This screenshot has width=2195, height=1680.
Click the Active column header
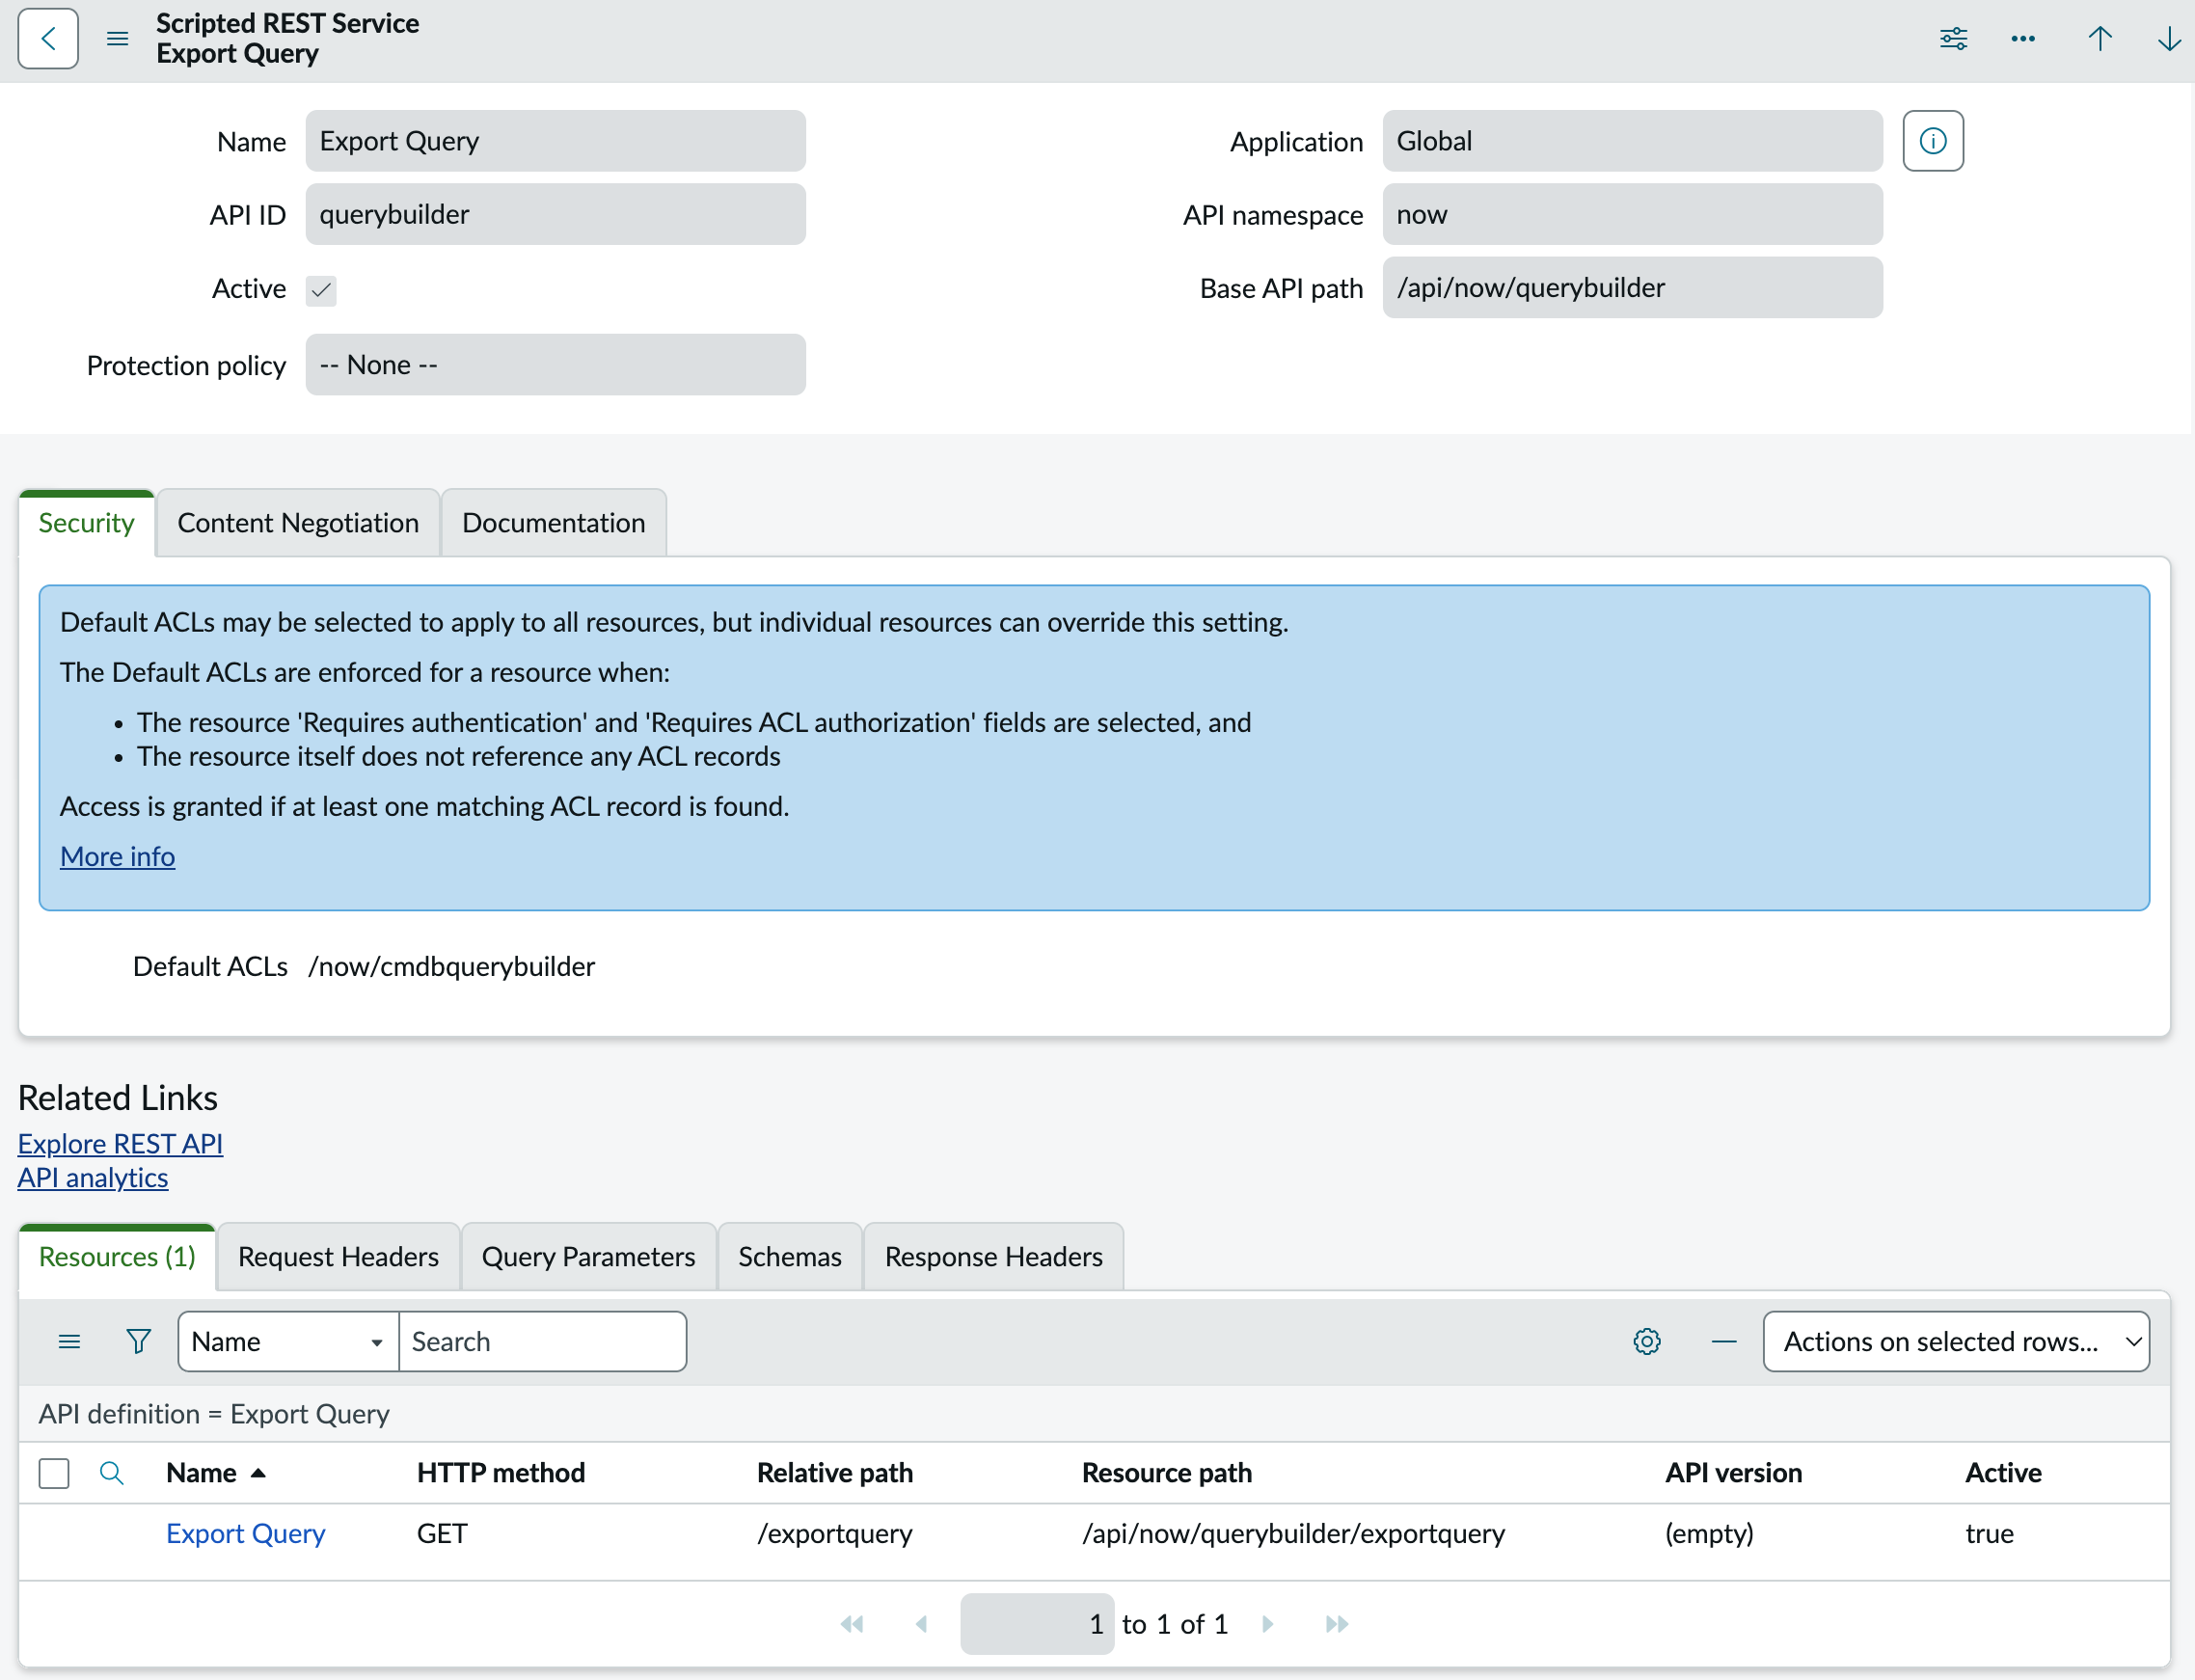pyautogui.click(x=2003, y=1473)
